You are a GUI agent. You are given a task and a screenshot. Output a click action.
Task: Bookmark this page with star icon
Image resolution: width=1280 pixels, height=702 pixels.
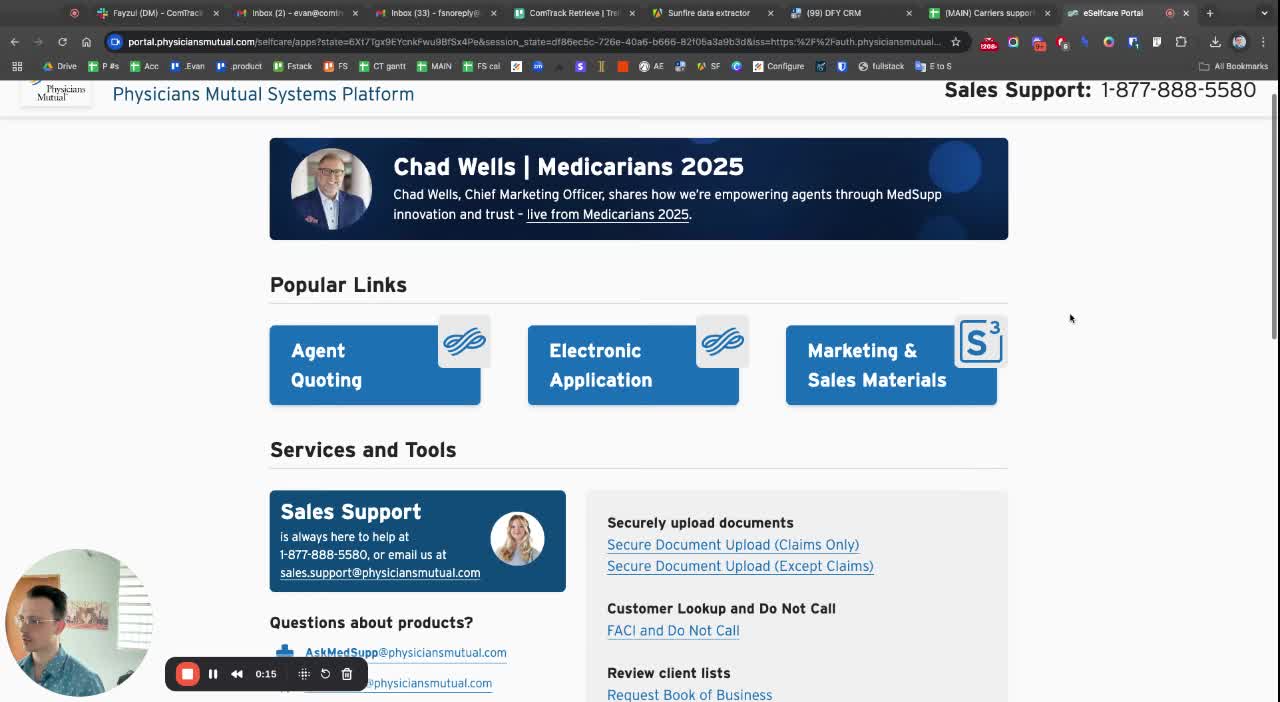(956, 42)
